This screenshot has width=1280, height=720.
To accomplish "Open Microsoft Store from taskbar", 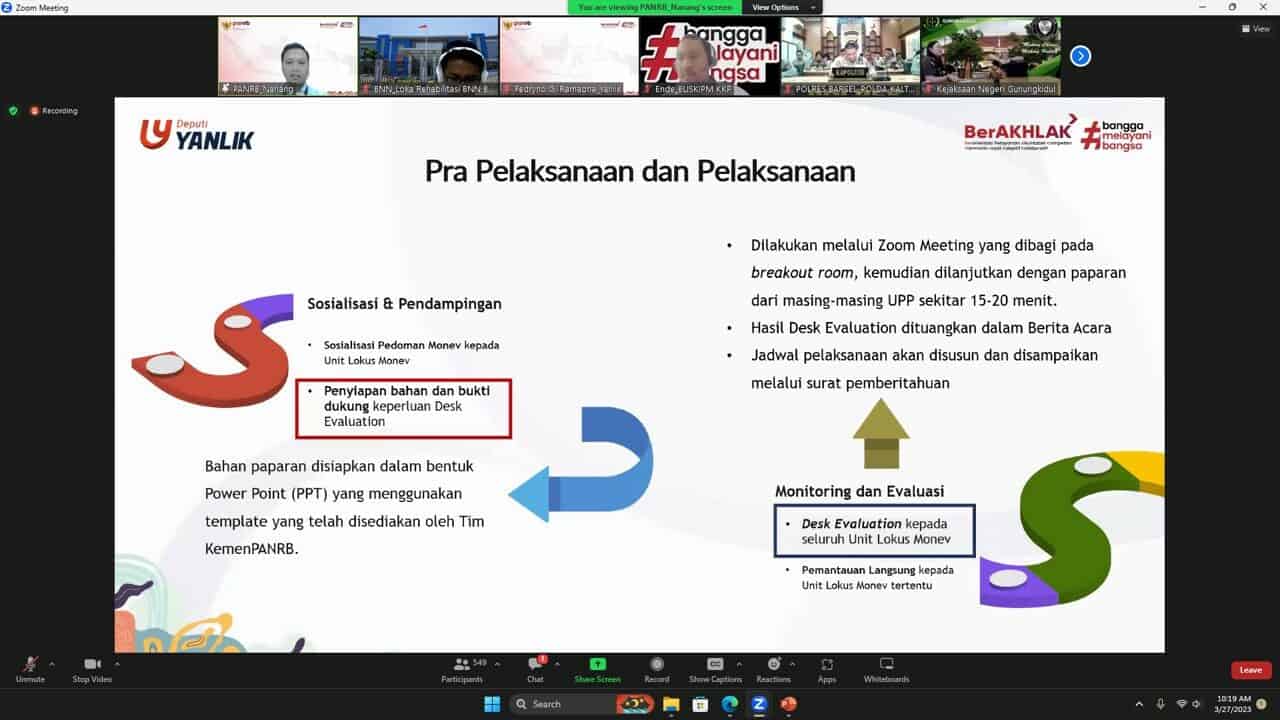I will (700, 704).
